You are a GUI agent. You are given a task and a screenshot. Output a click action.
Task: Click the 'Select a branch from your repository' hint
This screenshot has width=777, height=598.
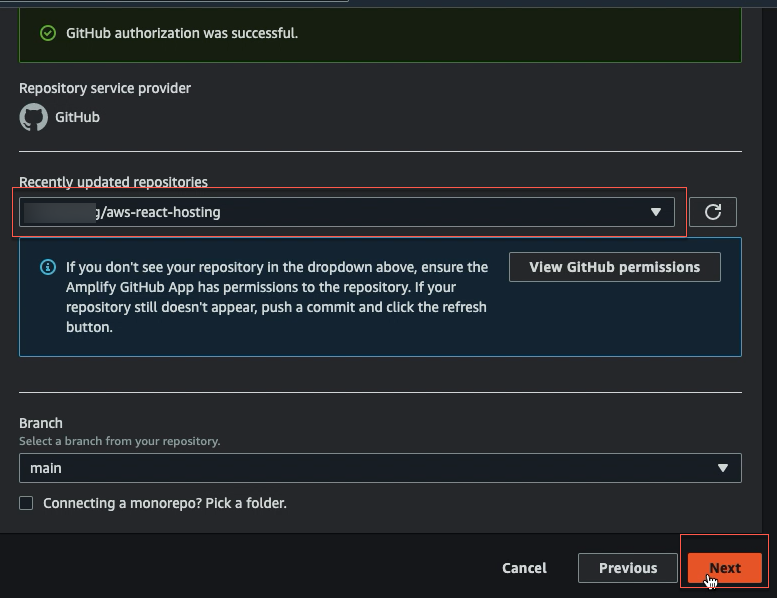point(119,441)
